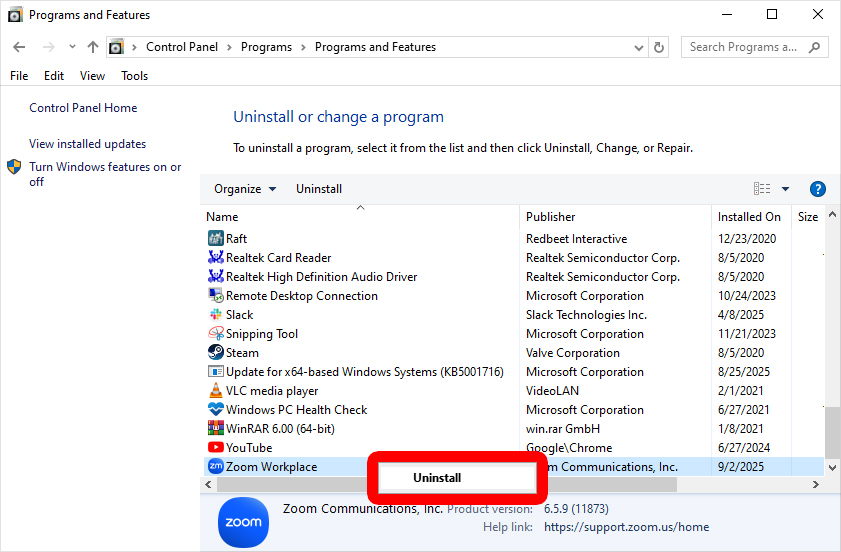Viewport: 841px width, 552px height.
Task: Click the WinRAR program icon
Action: pyautogui.click(x=216, y=429)
